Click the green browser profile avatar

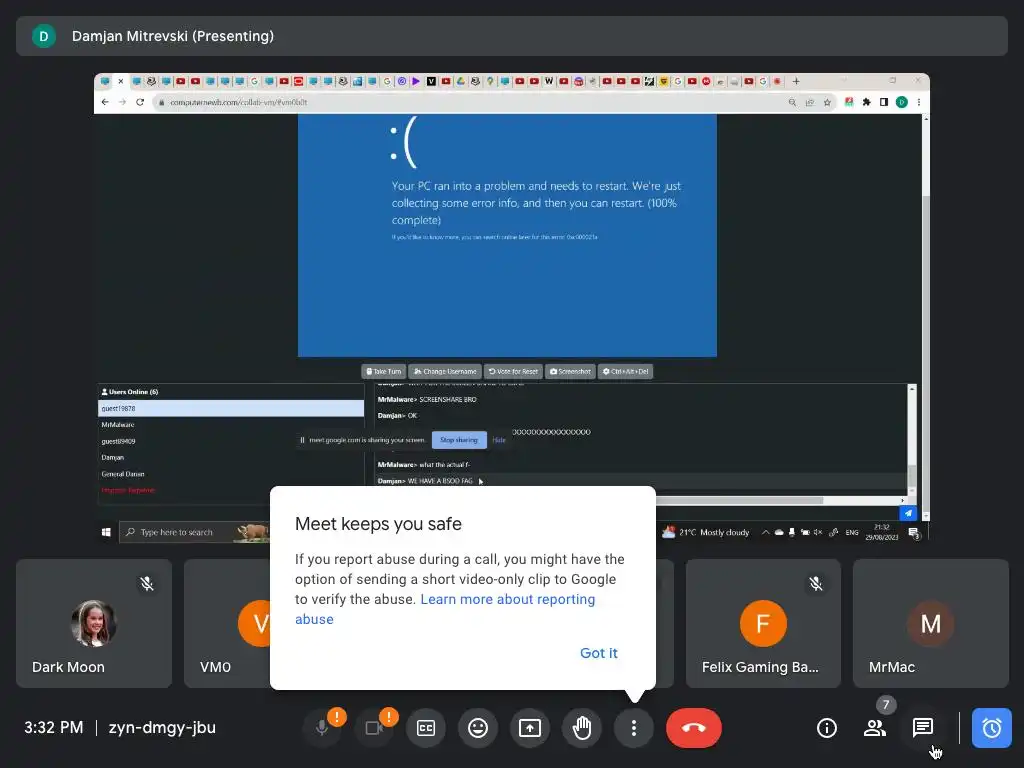901,102
